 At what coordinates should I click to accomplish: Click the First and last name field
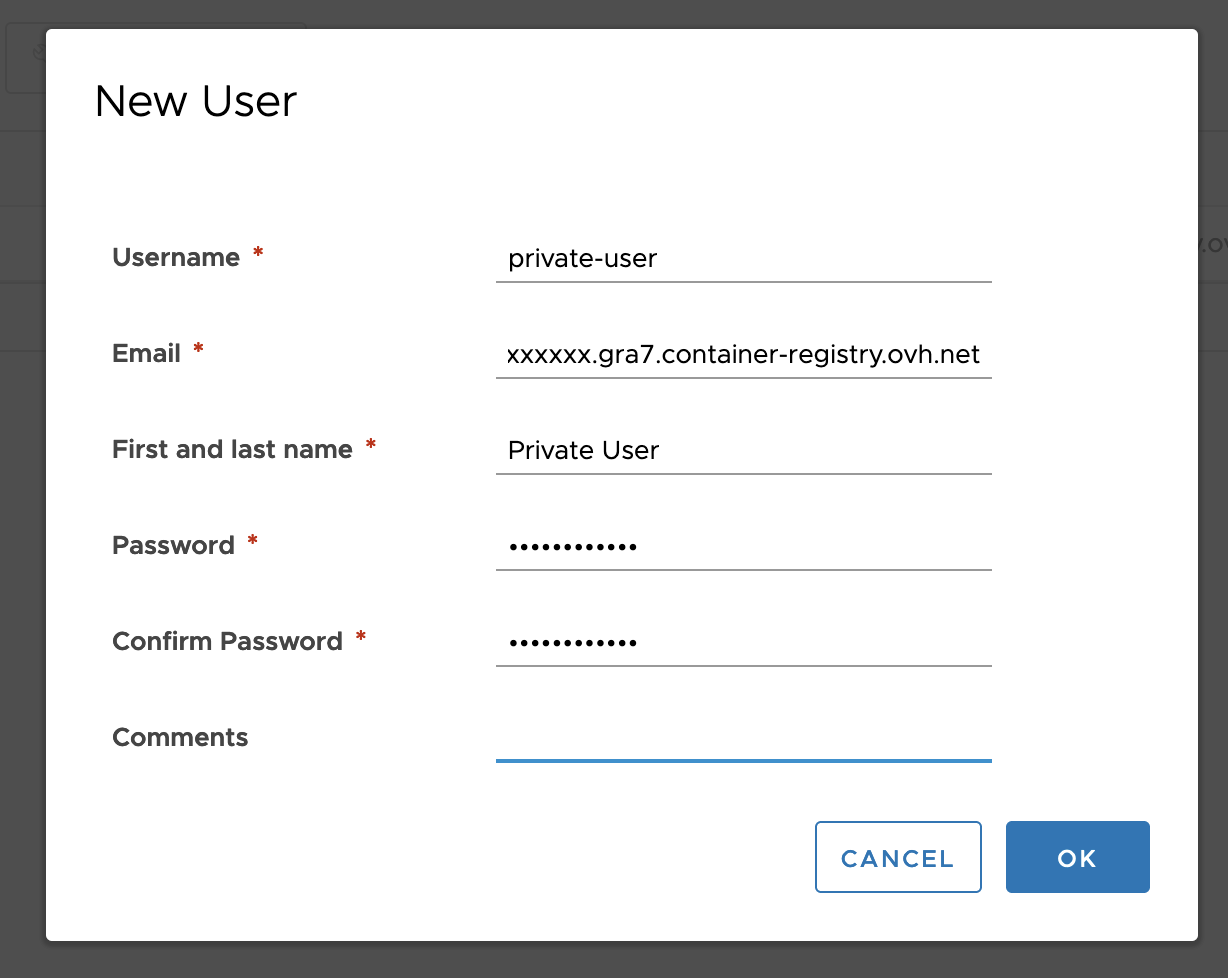744,451
